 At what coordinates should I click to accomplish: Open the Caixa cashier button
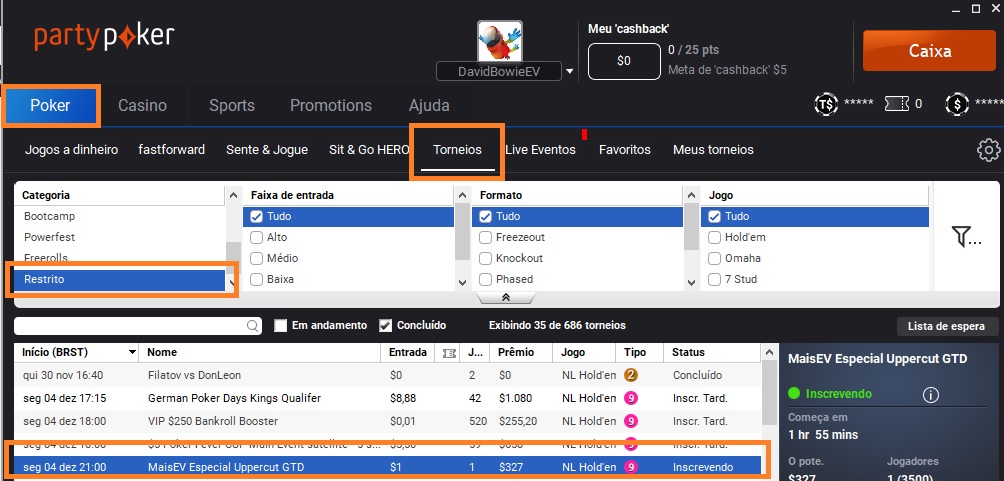[x=929, y=51]
